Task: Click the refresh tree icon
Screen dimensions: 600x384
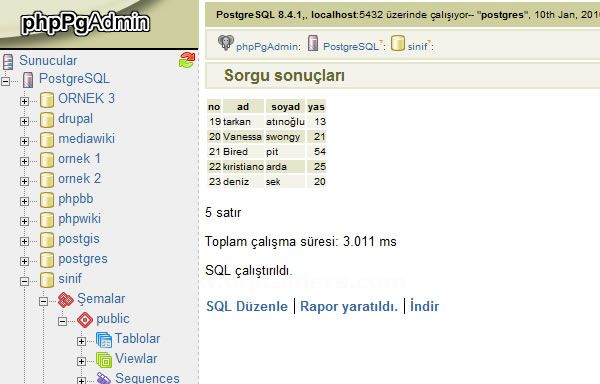Action: 187,60
